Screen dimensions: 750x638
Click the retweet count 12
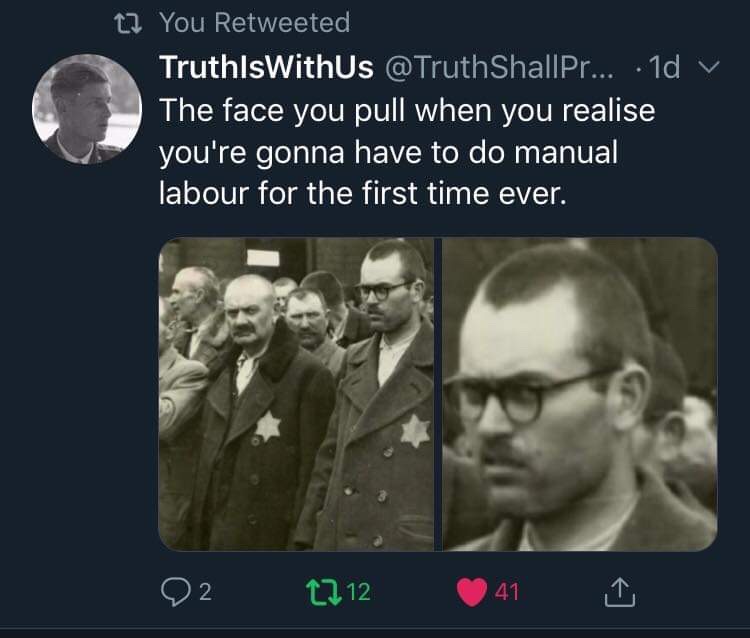(x=358, y=592)
